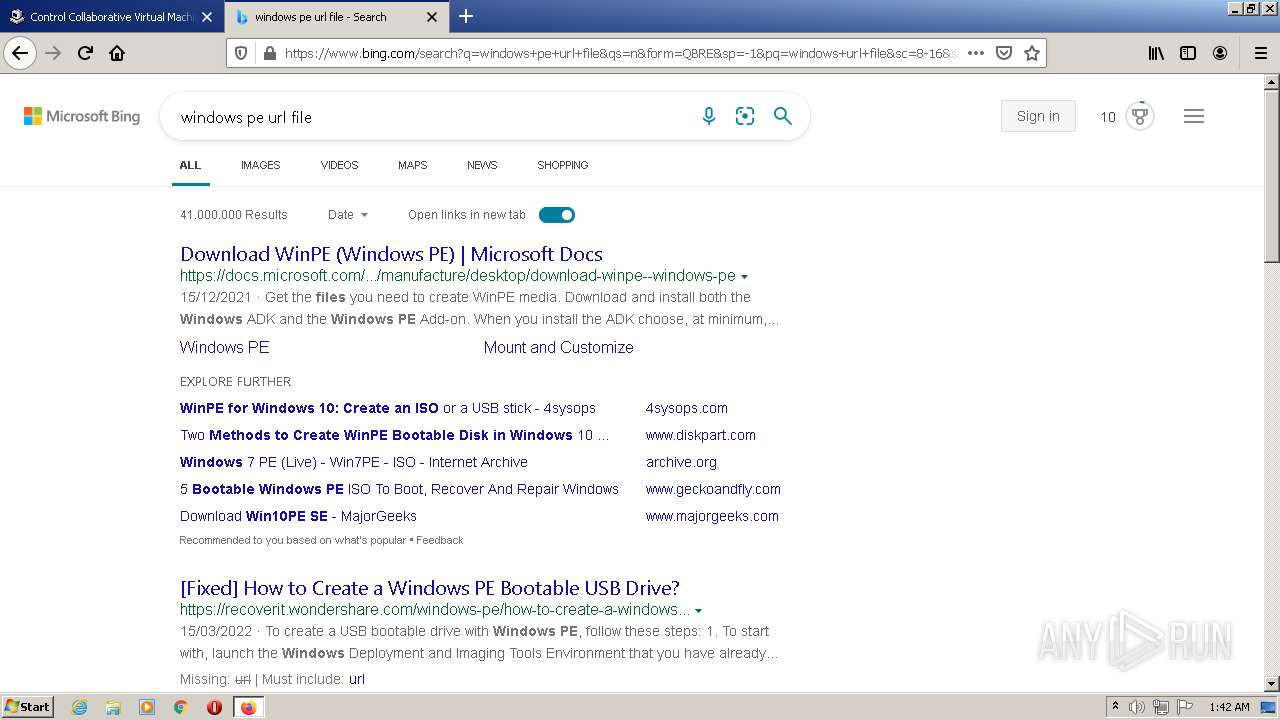1280x720 pixels.
Task: Open Mount and Customize sublink
Action: (559, 347)
